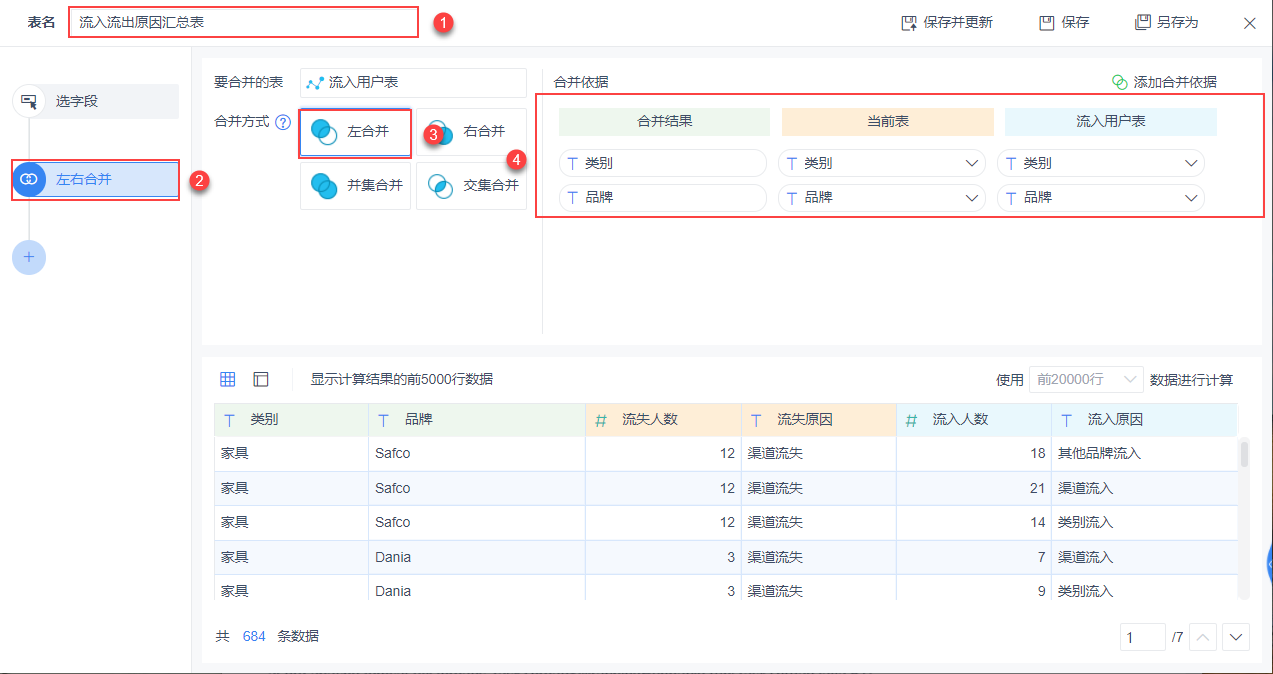Switch to table grid view icon
The width and height of the screenshot is (1273, 674).
[228, 379]
